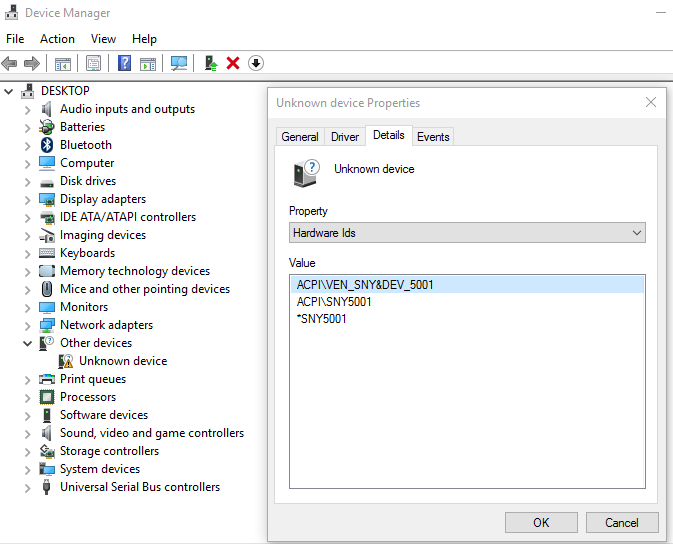Open the Property dropdown showing Hardware Ids

(467, 233)
